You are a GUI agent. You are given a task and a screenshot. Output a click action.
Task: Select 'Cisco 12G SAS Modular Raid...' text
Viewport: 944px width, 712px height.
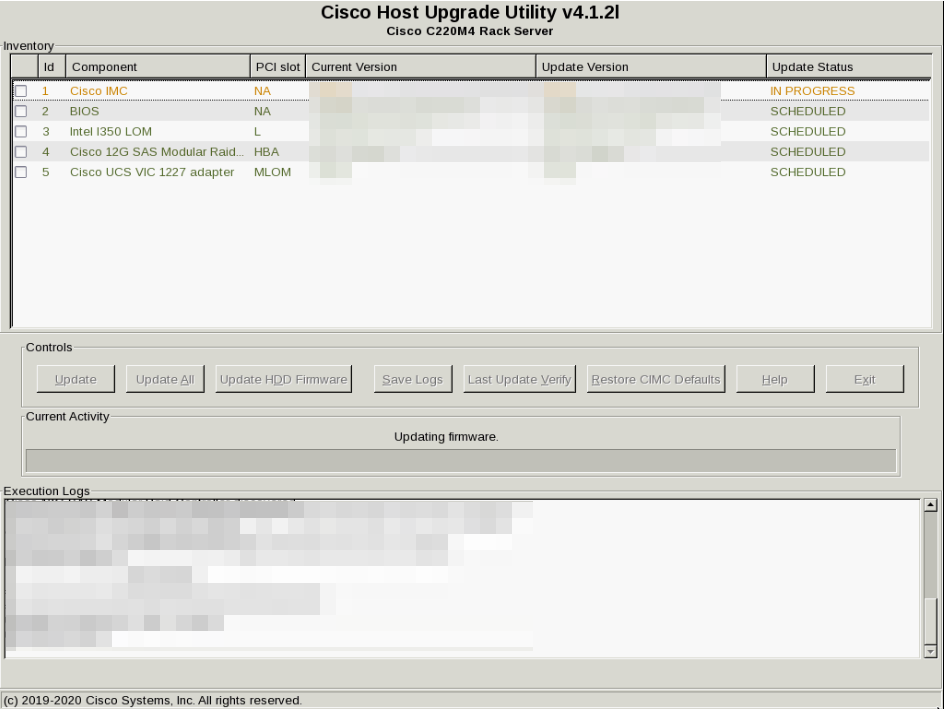point(157,152)
